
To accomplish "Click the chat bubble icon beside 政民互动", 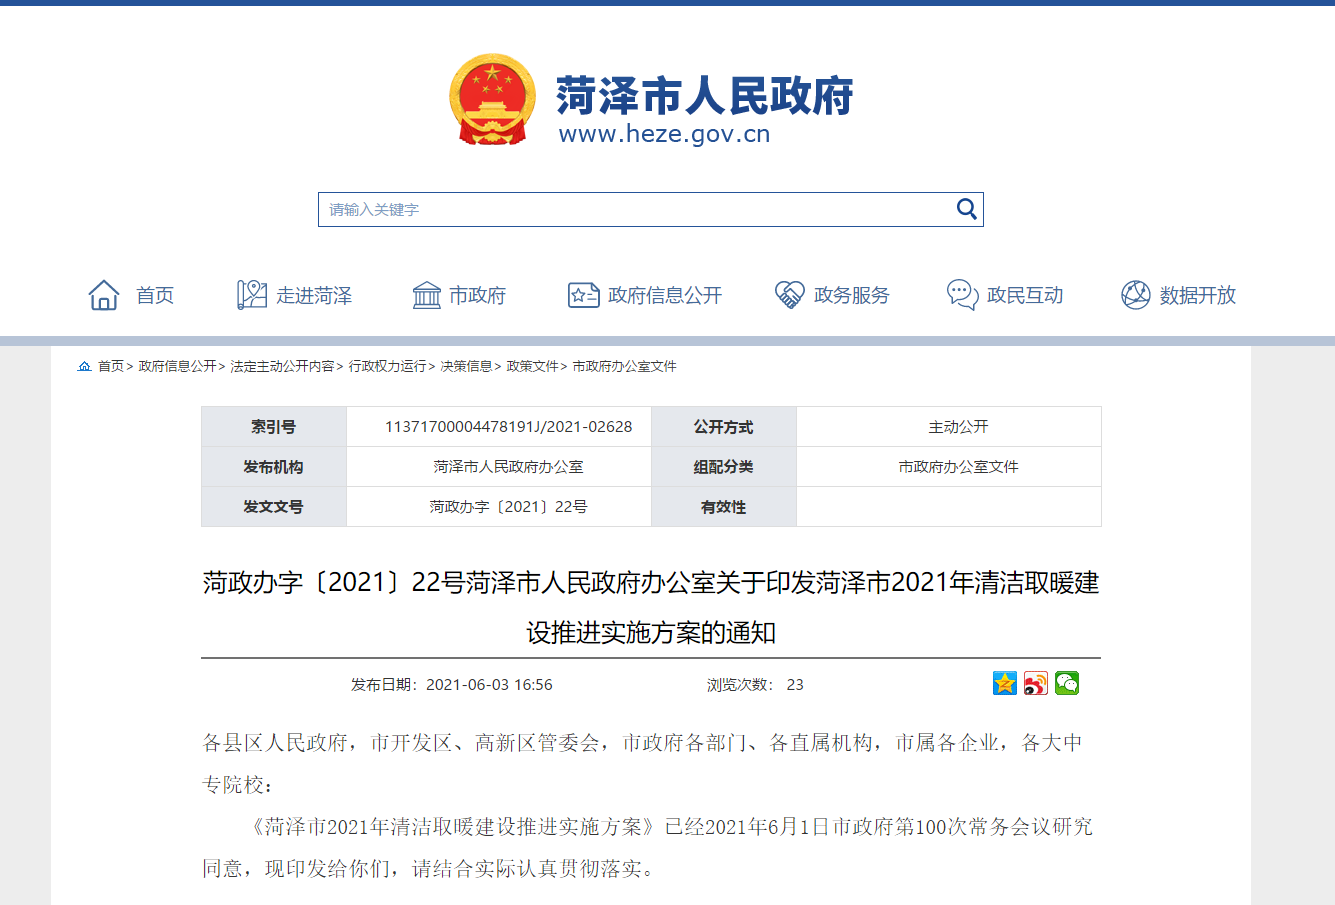I will click(x=962, y=295).
